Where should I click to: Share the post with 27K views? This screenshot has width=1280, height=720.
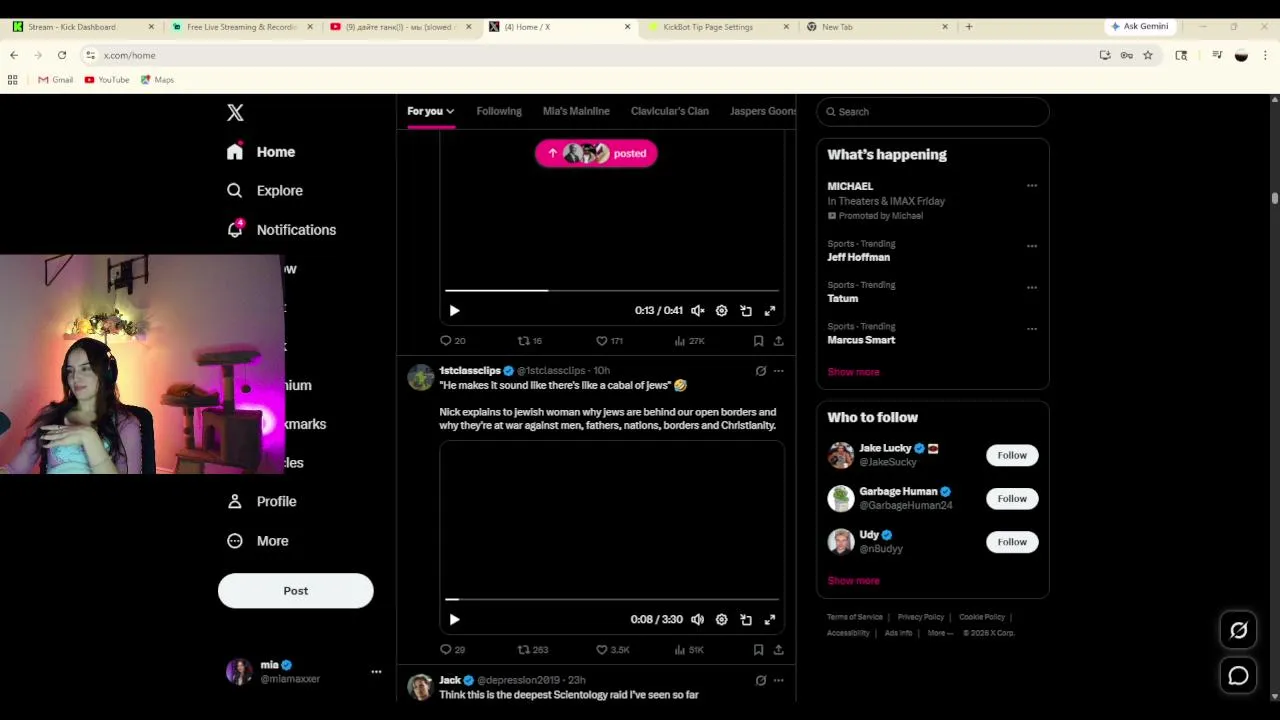pyautogui.click(x=778, y=341)
